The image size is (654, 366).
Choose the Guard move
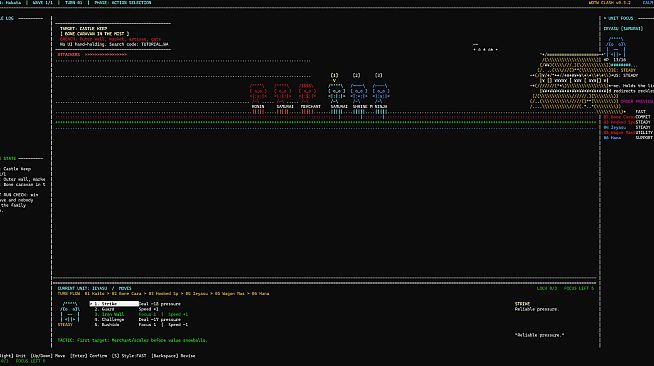click(104, 309)
